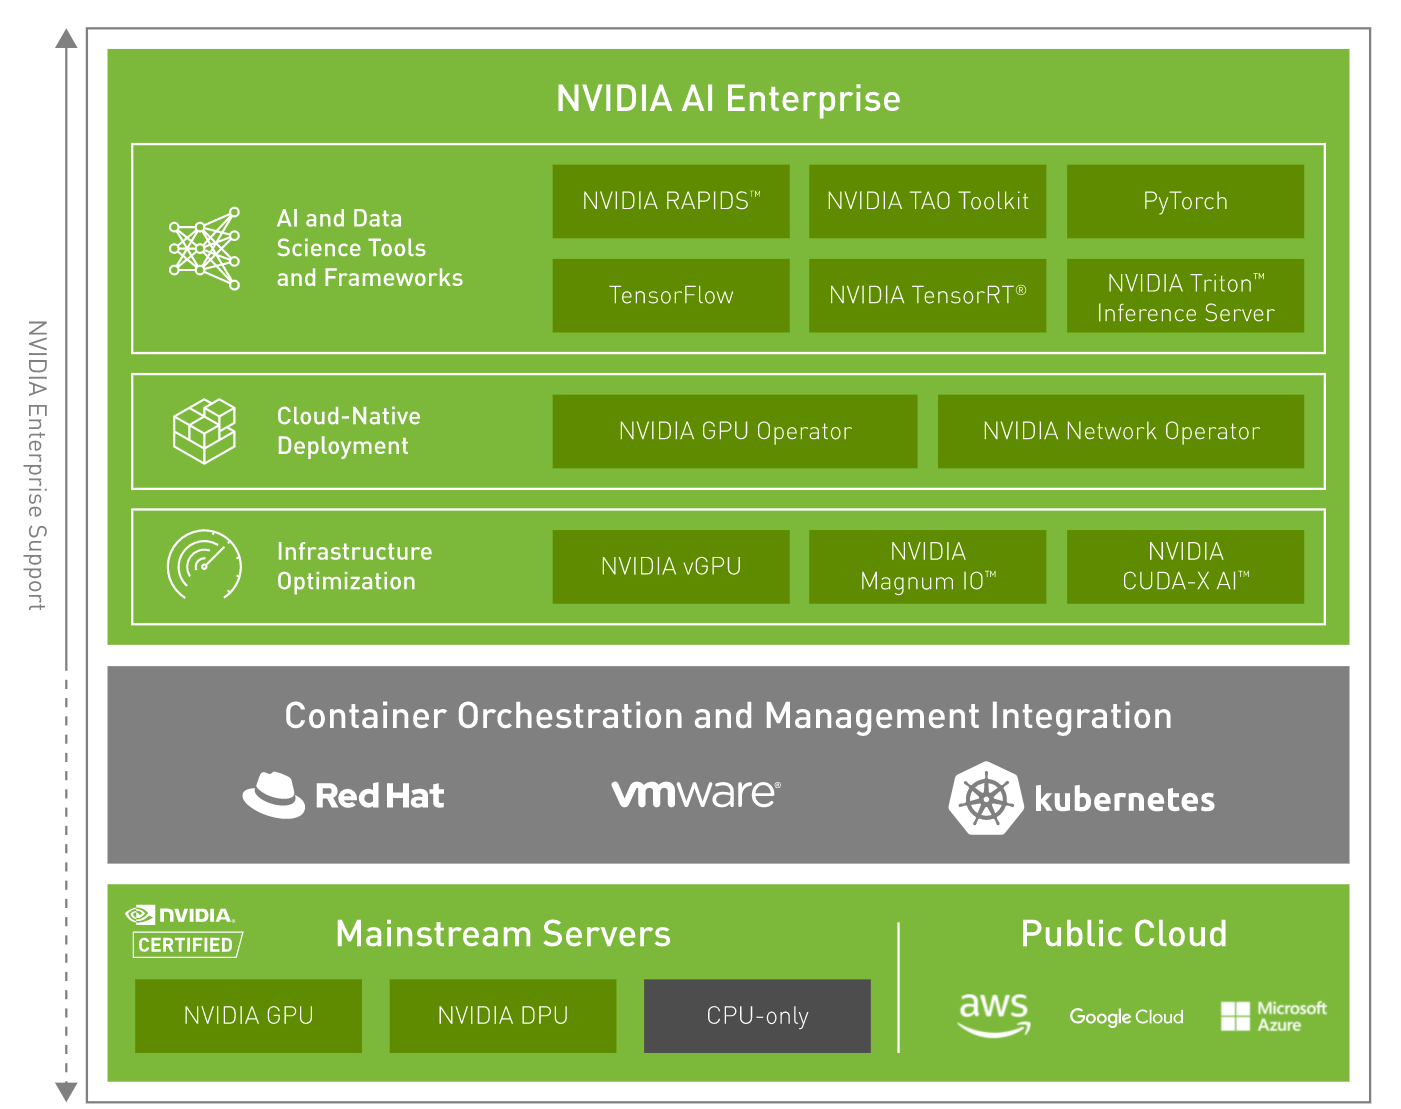Click the NVIDIA Magnum IO box

[x=927, y=566]
